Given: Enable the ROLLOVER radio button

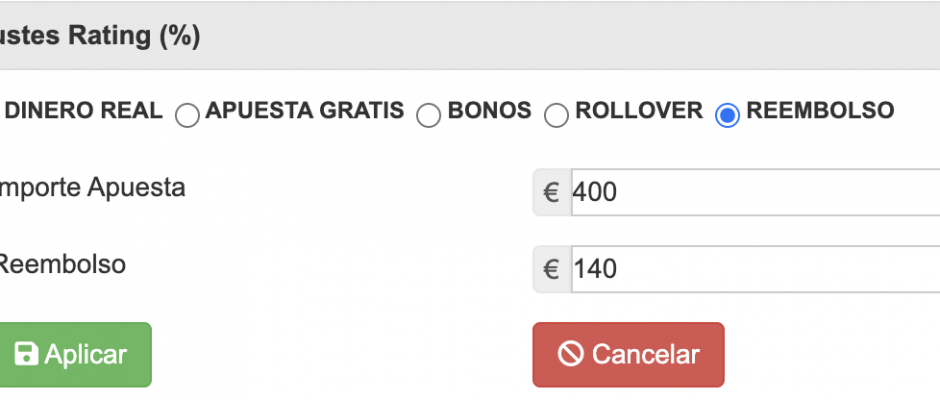Looking at the screenshot, I should click(556, 116).
